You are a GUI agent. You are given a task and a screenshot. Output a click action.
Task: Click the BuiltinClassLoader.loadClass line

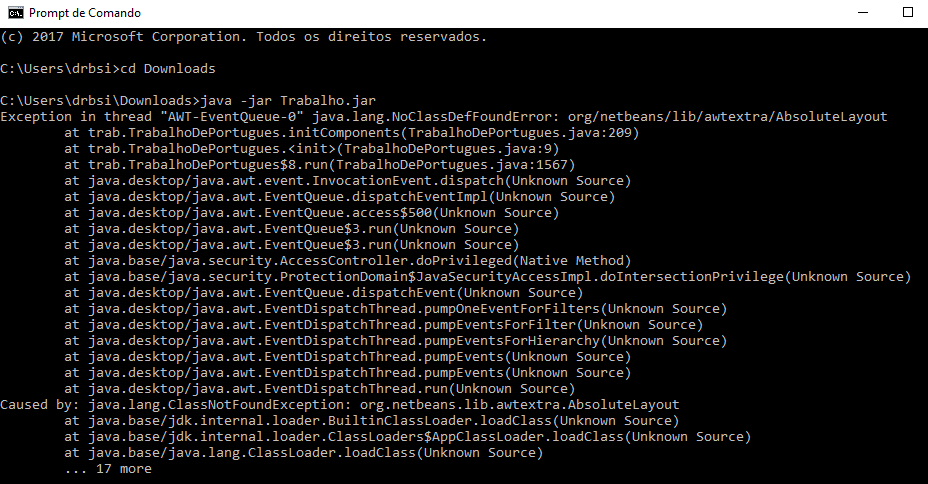(x=372, y=420)
